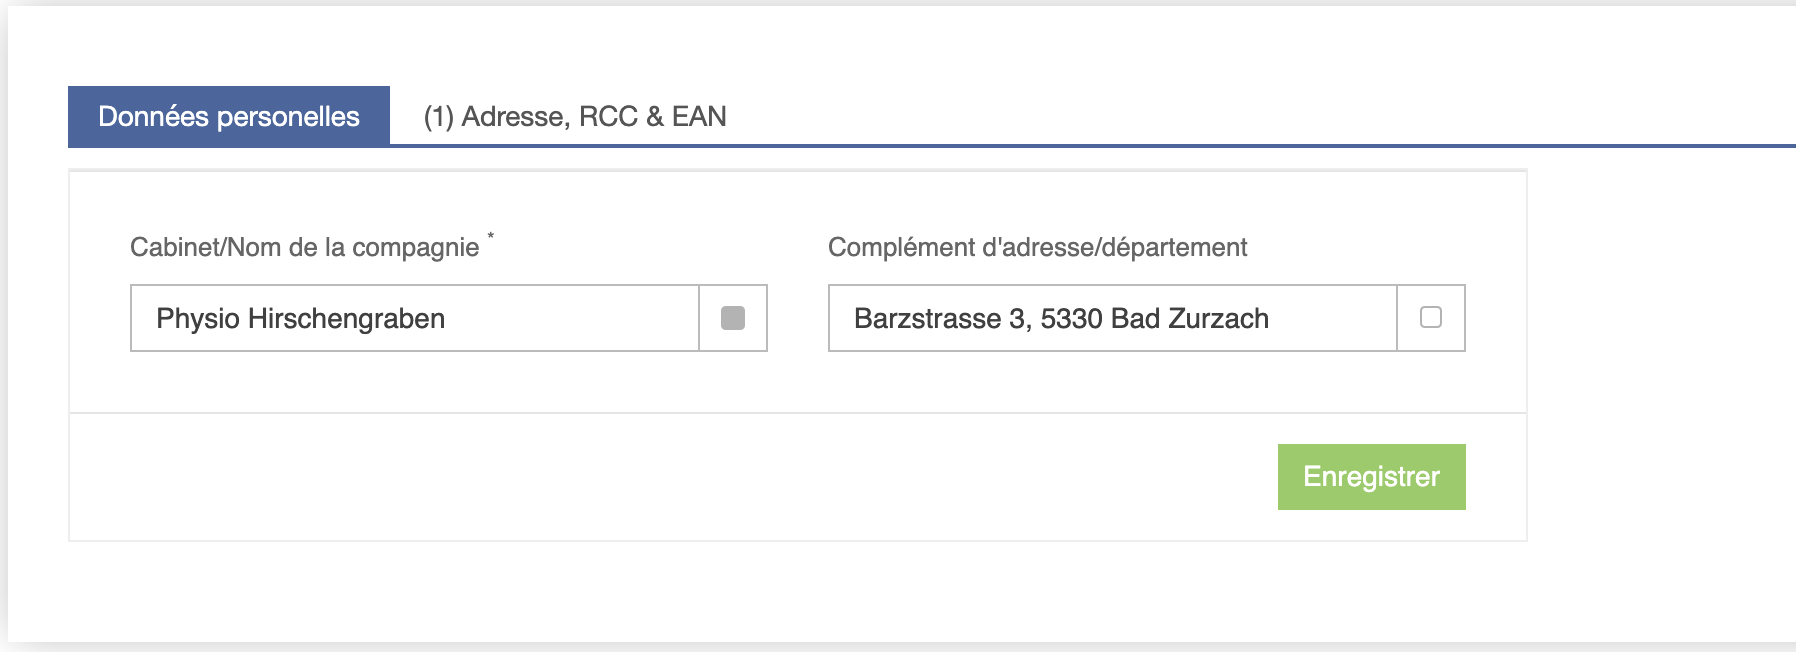Open the Données personelles tab
The height and width of the screenshot is (652, 1796).
pyautogui.click(x=229, y=116)
